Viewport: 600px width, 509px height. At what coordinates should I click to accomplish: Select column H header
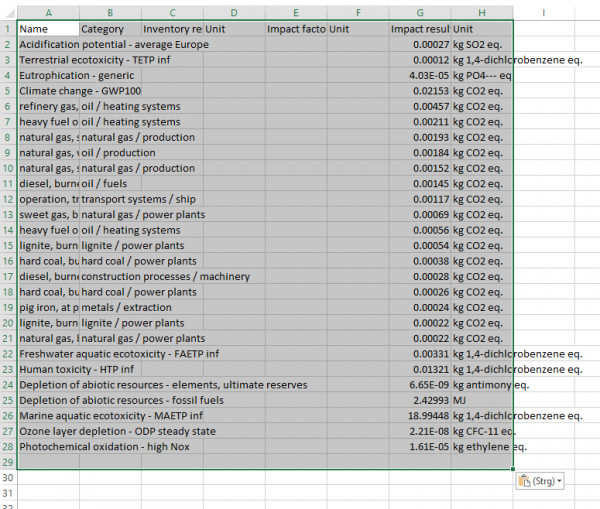click(x=482, y=13)
